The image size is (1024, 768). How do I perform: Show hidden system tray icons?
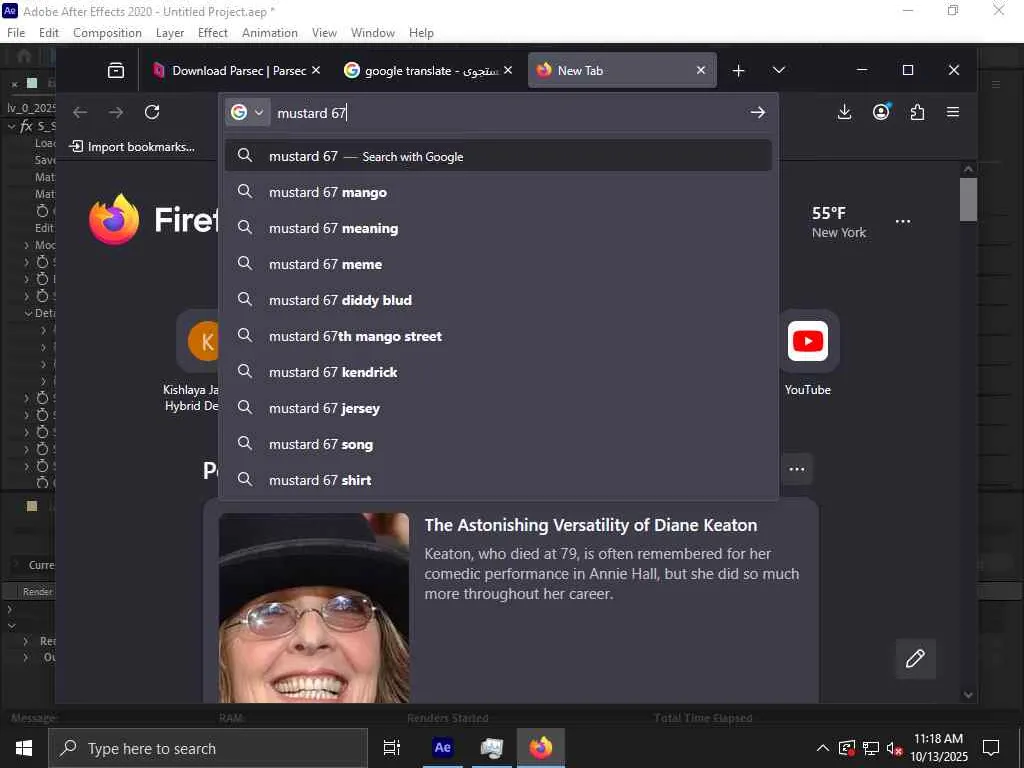[823, 748]
